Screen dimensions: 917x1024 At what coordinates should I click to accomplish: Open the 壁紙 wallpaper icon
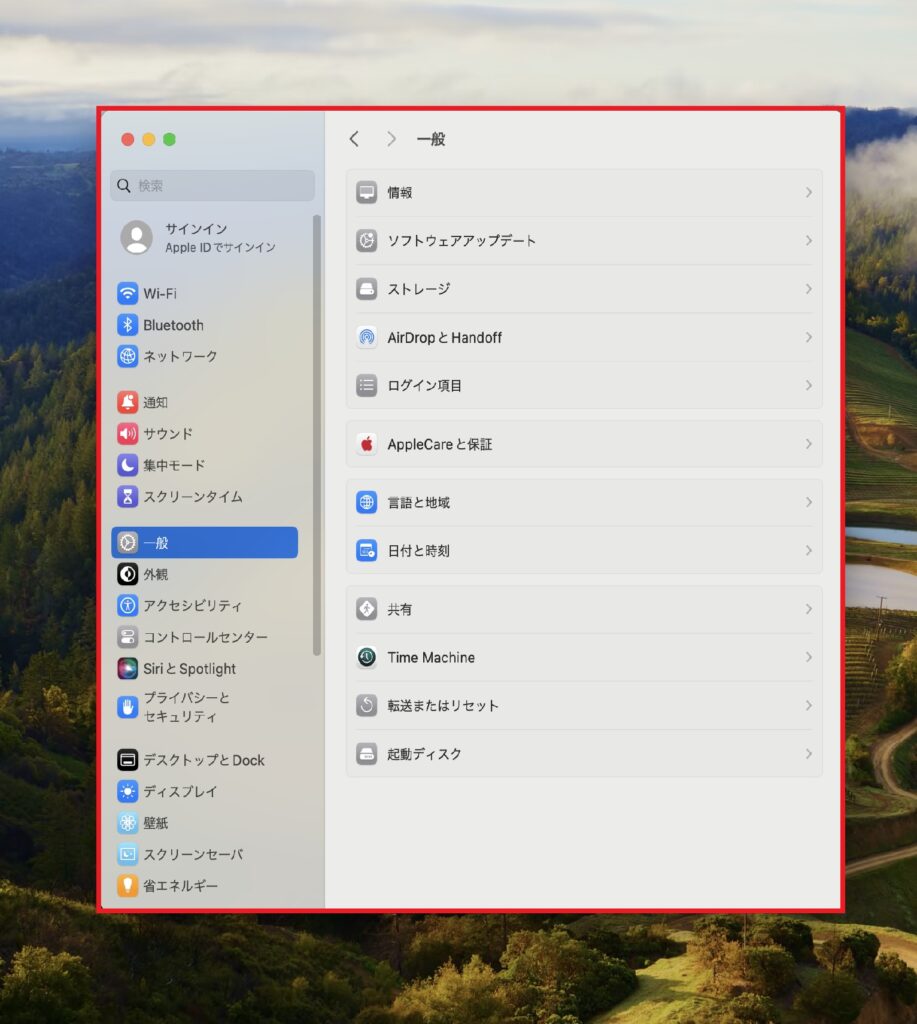click(x=127, y=823)
